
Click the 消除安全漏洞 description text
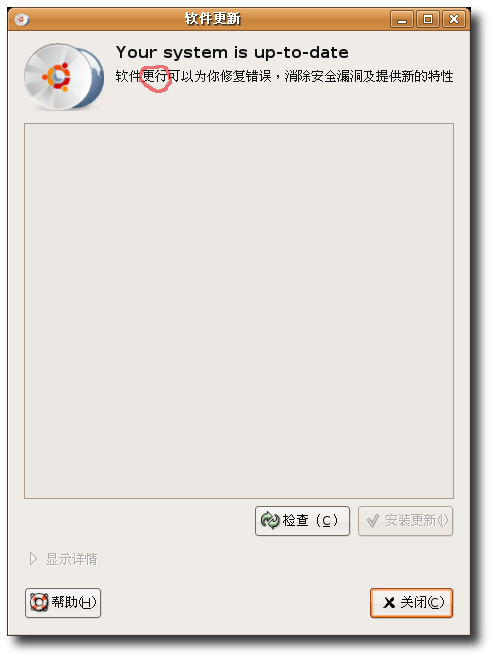324,76
